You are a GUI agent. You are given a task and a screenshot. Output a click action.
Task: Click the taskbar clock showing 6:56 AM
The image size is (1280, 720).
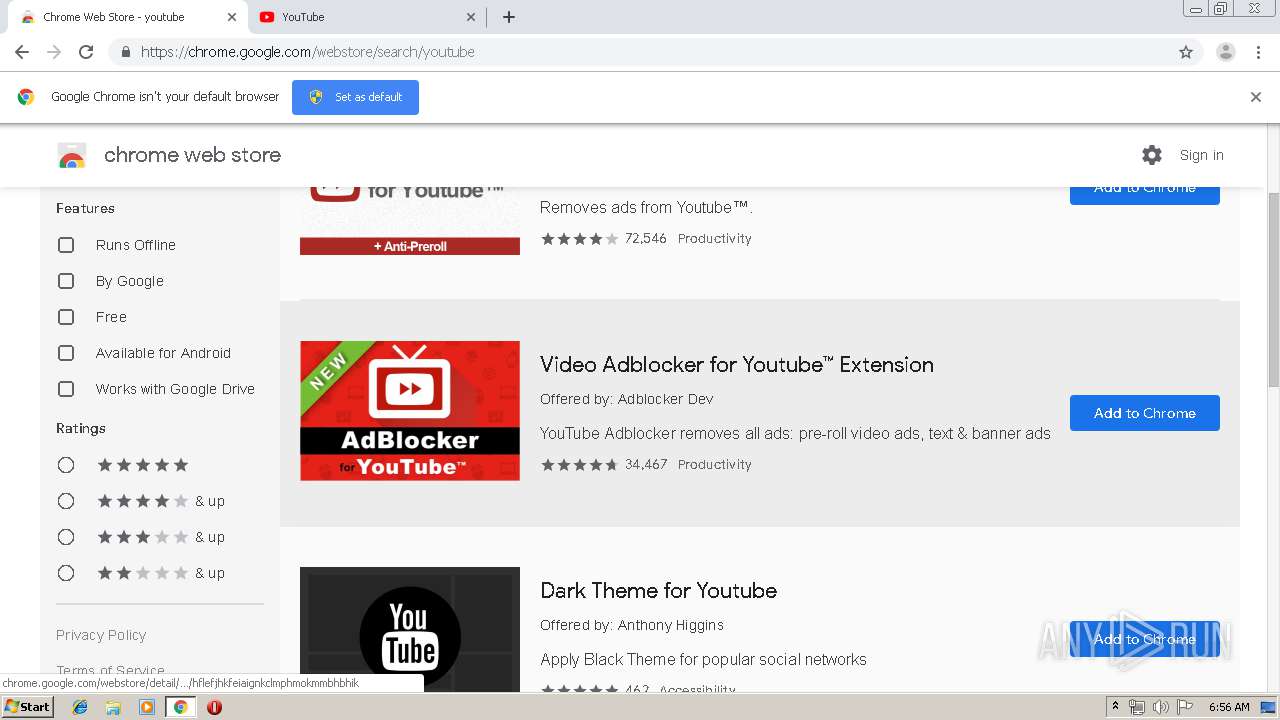1229,707
